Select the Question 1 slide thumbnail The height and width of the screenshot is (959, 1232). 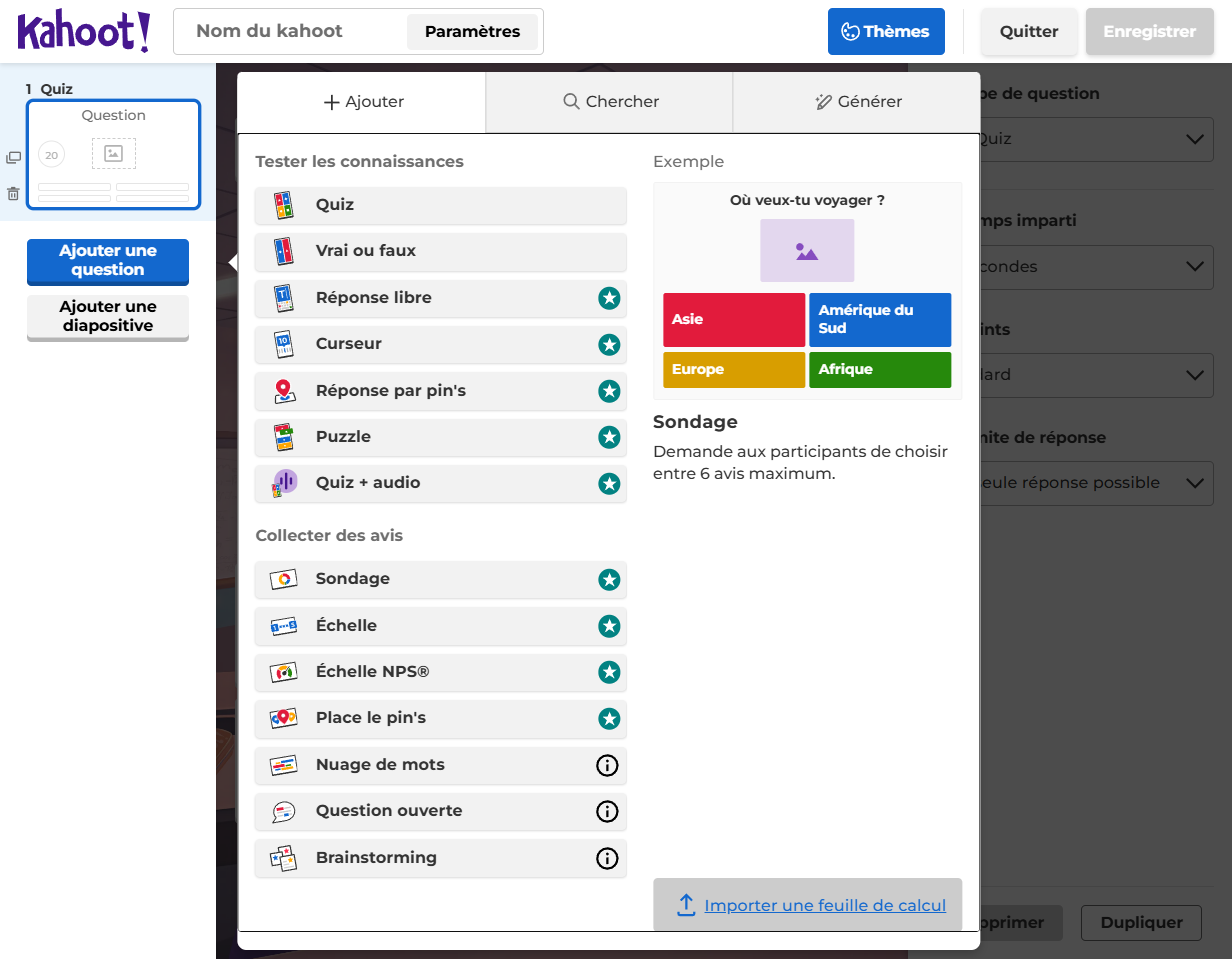point(114,155)
